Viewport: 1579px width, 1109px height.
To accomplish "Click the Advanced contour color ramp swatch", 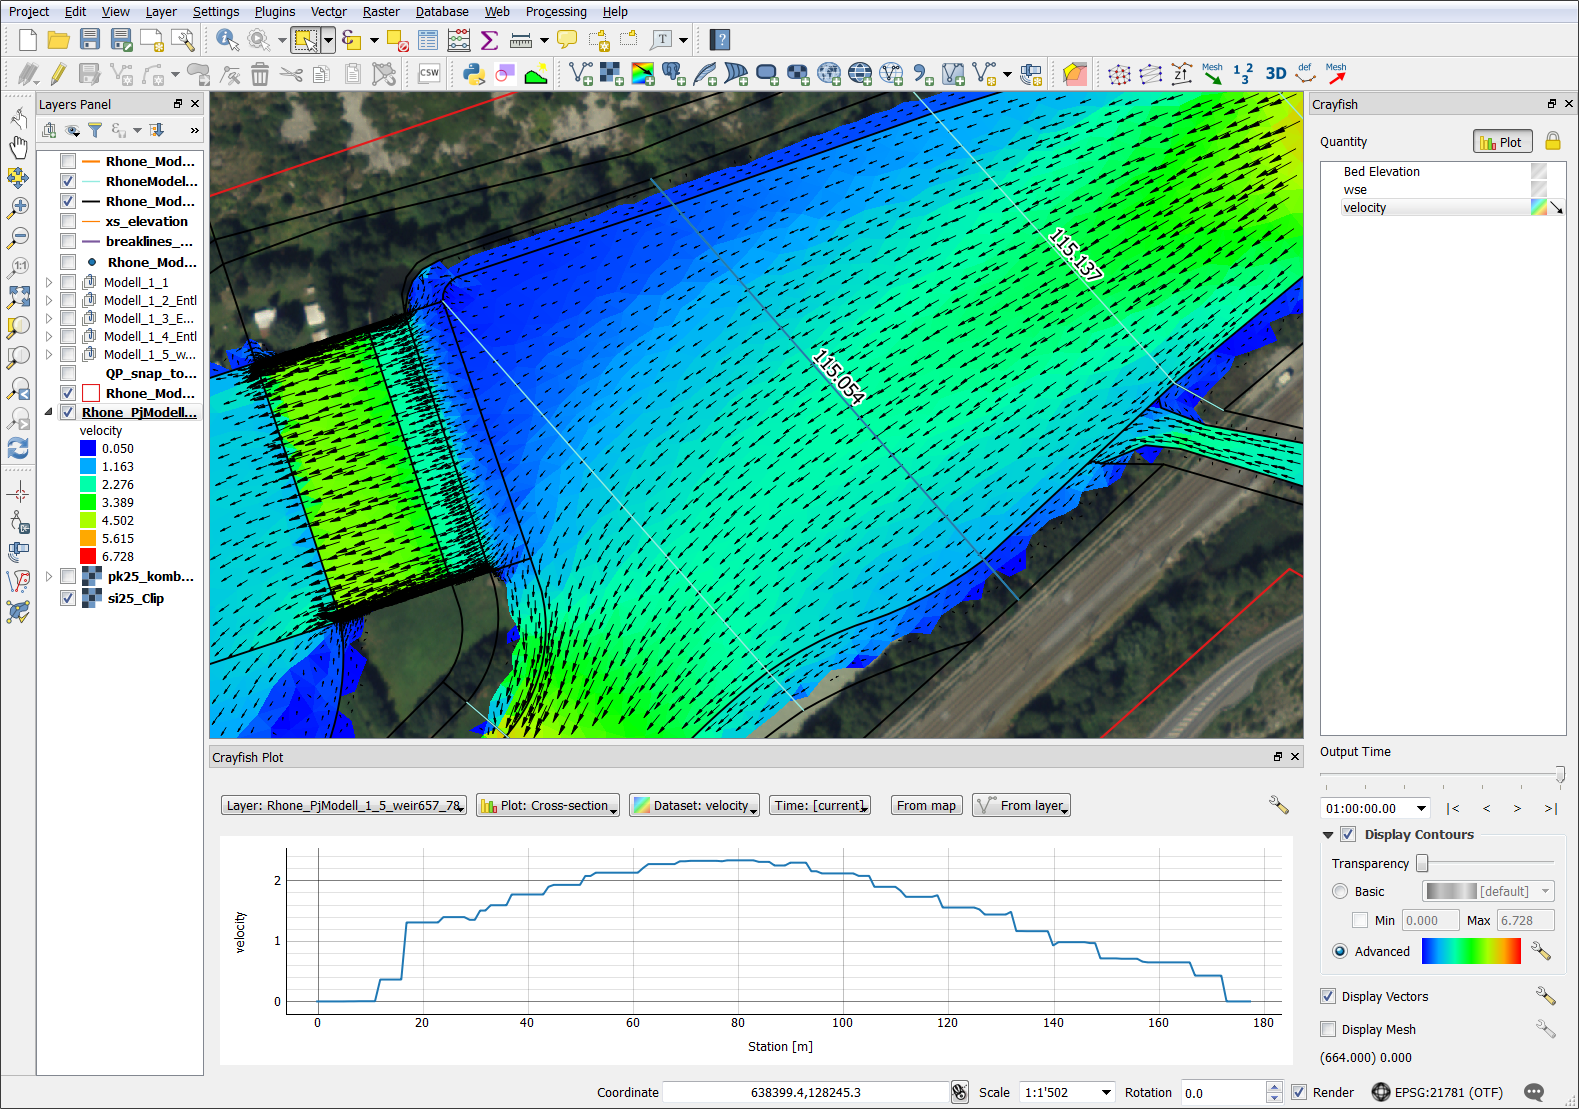I will pyautogui.click(x=1470, y=951).
